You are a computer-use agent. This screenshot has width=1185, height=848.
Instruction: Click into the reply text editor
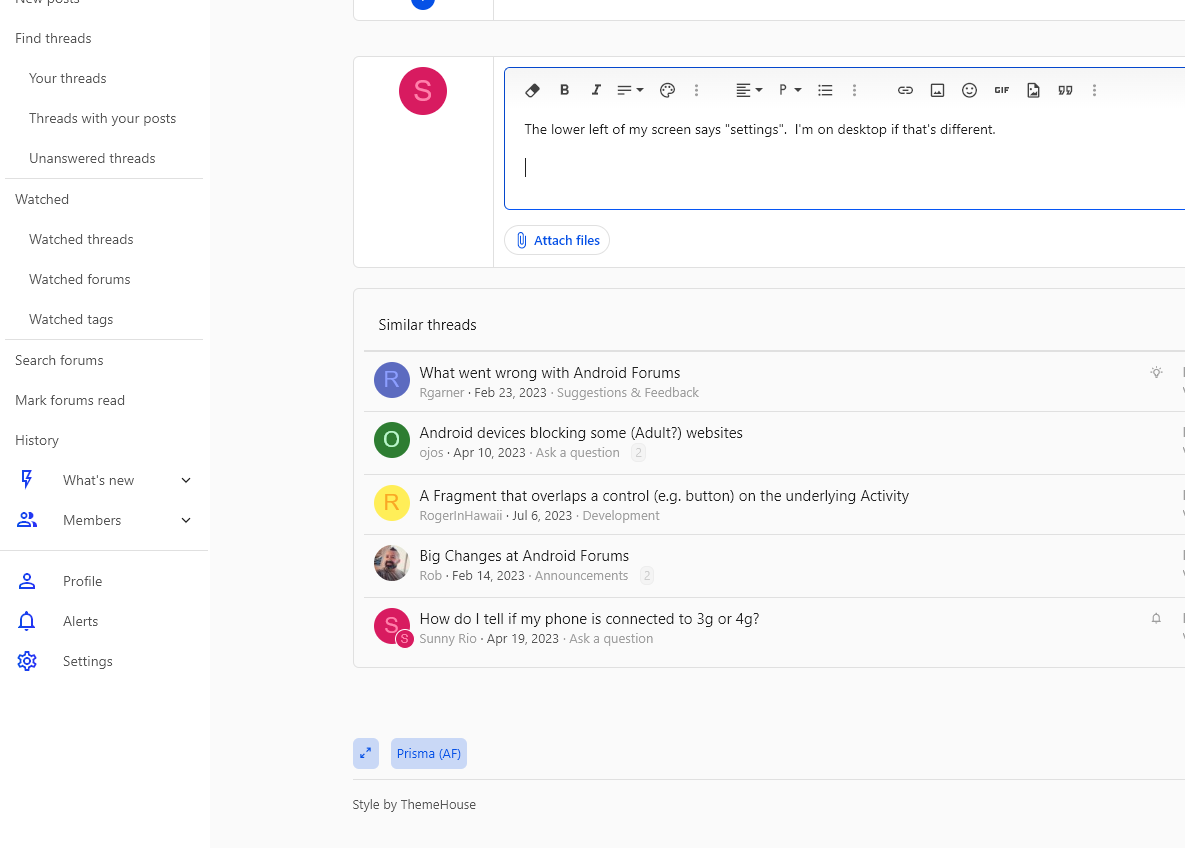[x=844, y=159]
